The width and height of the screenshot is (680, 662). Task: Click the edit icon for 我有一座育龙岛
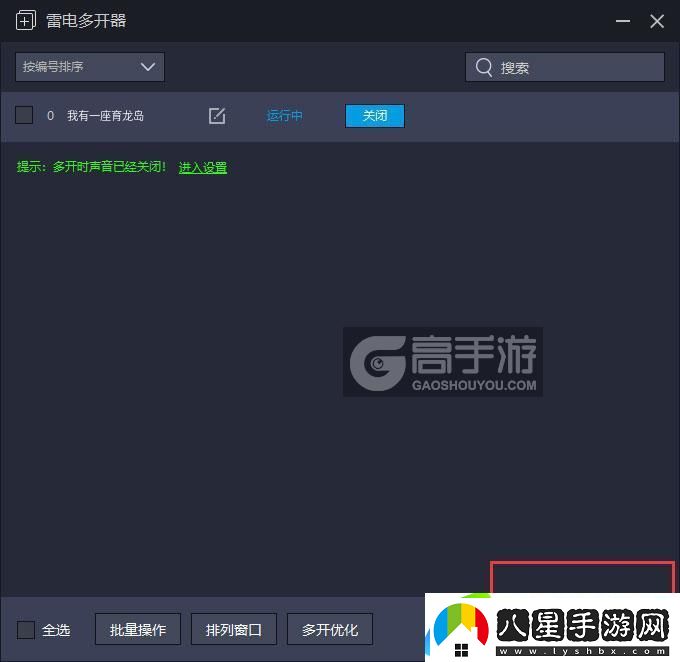[217, 116]
